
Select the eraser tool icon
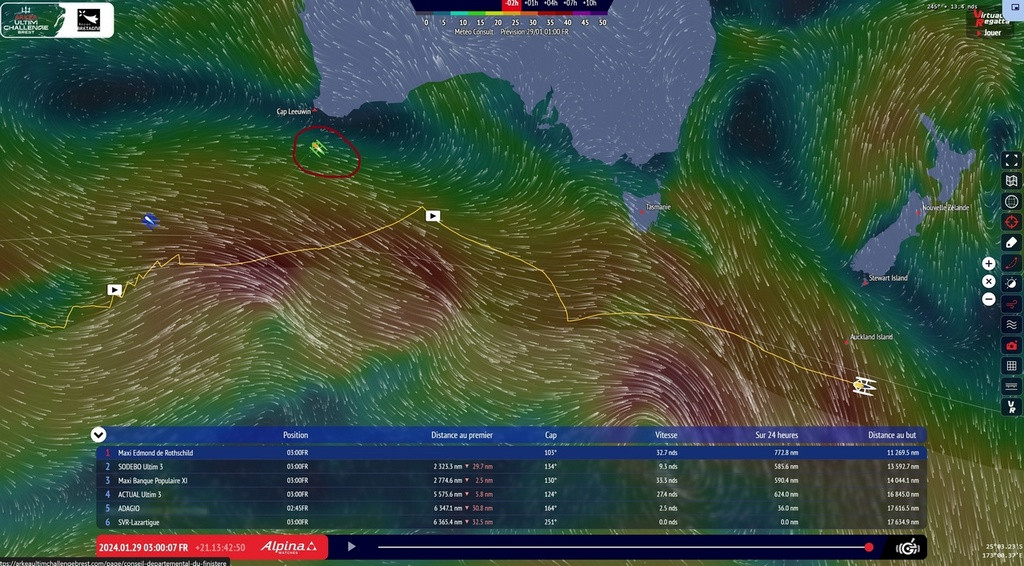1011,242
